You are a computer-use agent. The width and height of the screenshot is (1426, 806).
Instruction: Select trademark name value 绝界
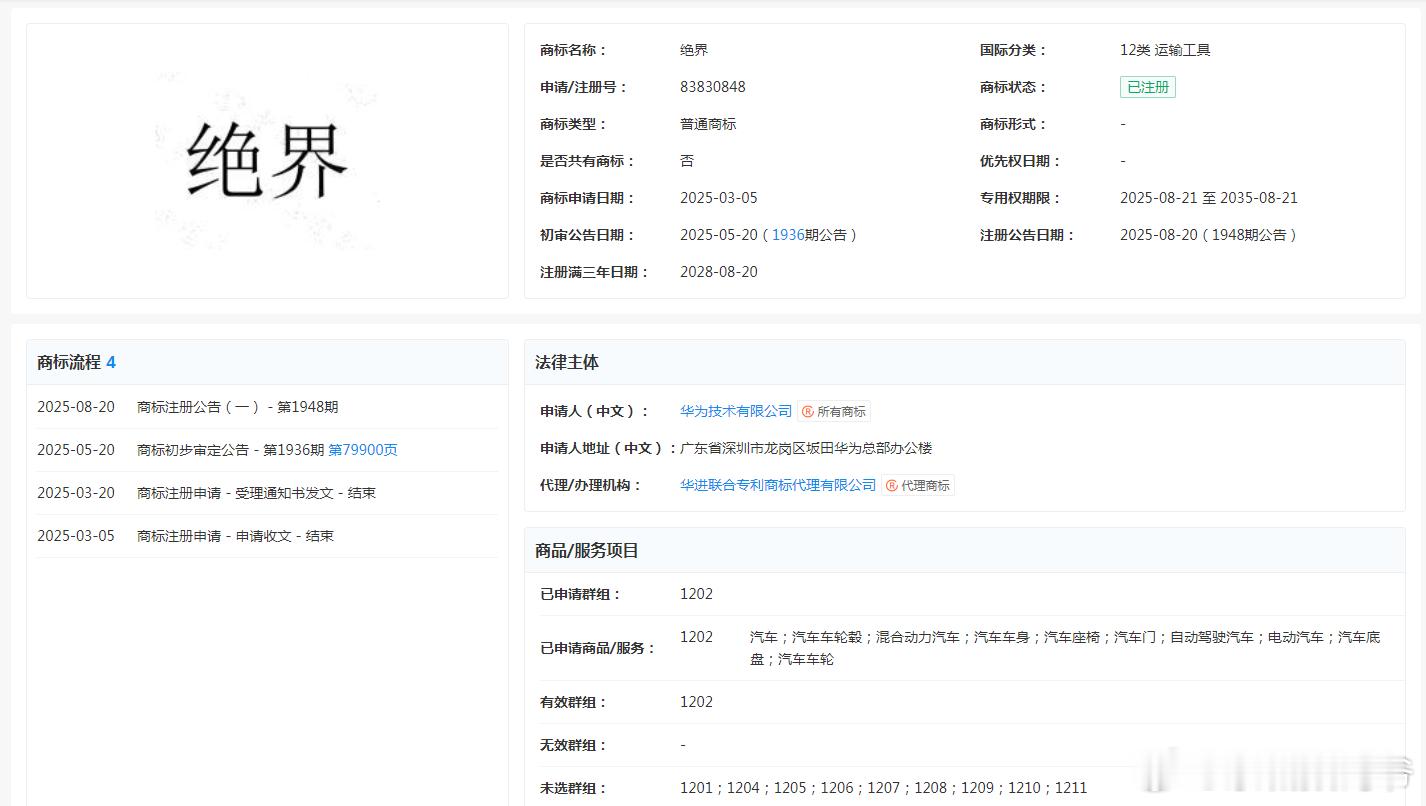tap(694, 50)
